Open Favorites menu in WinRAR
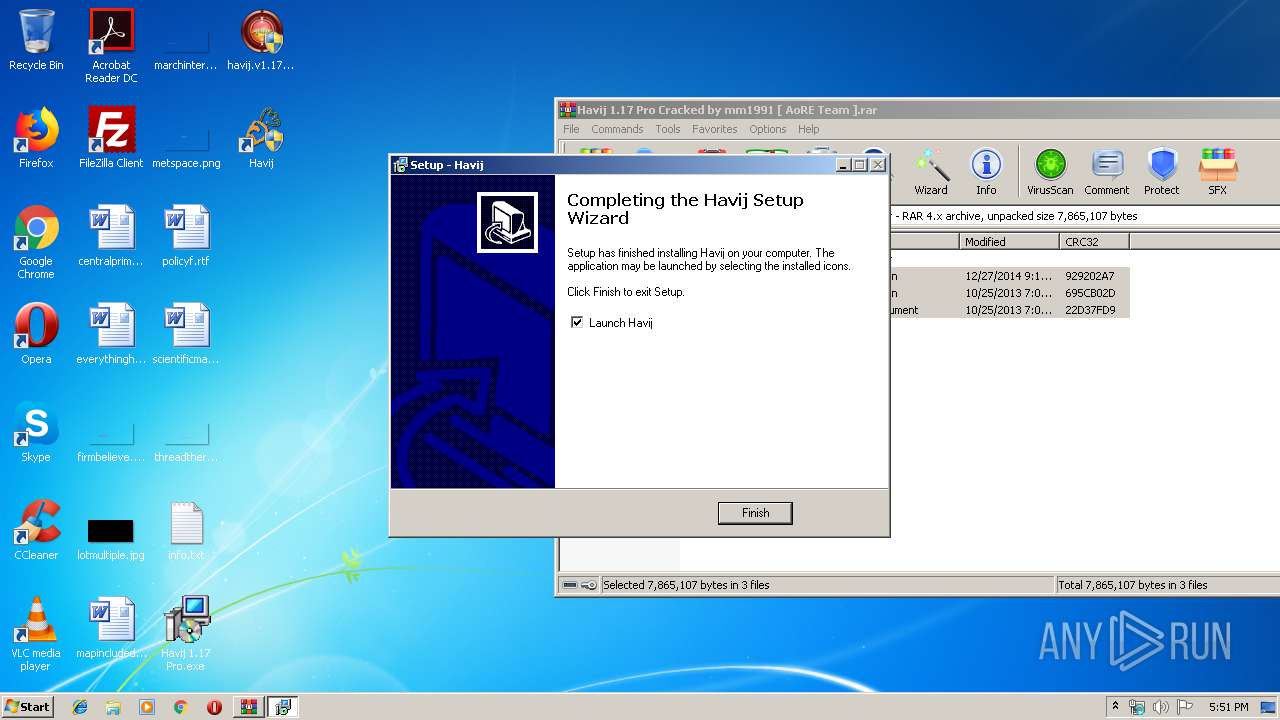 point(715,129)
